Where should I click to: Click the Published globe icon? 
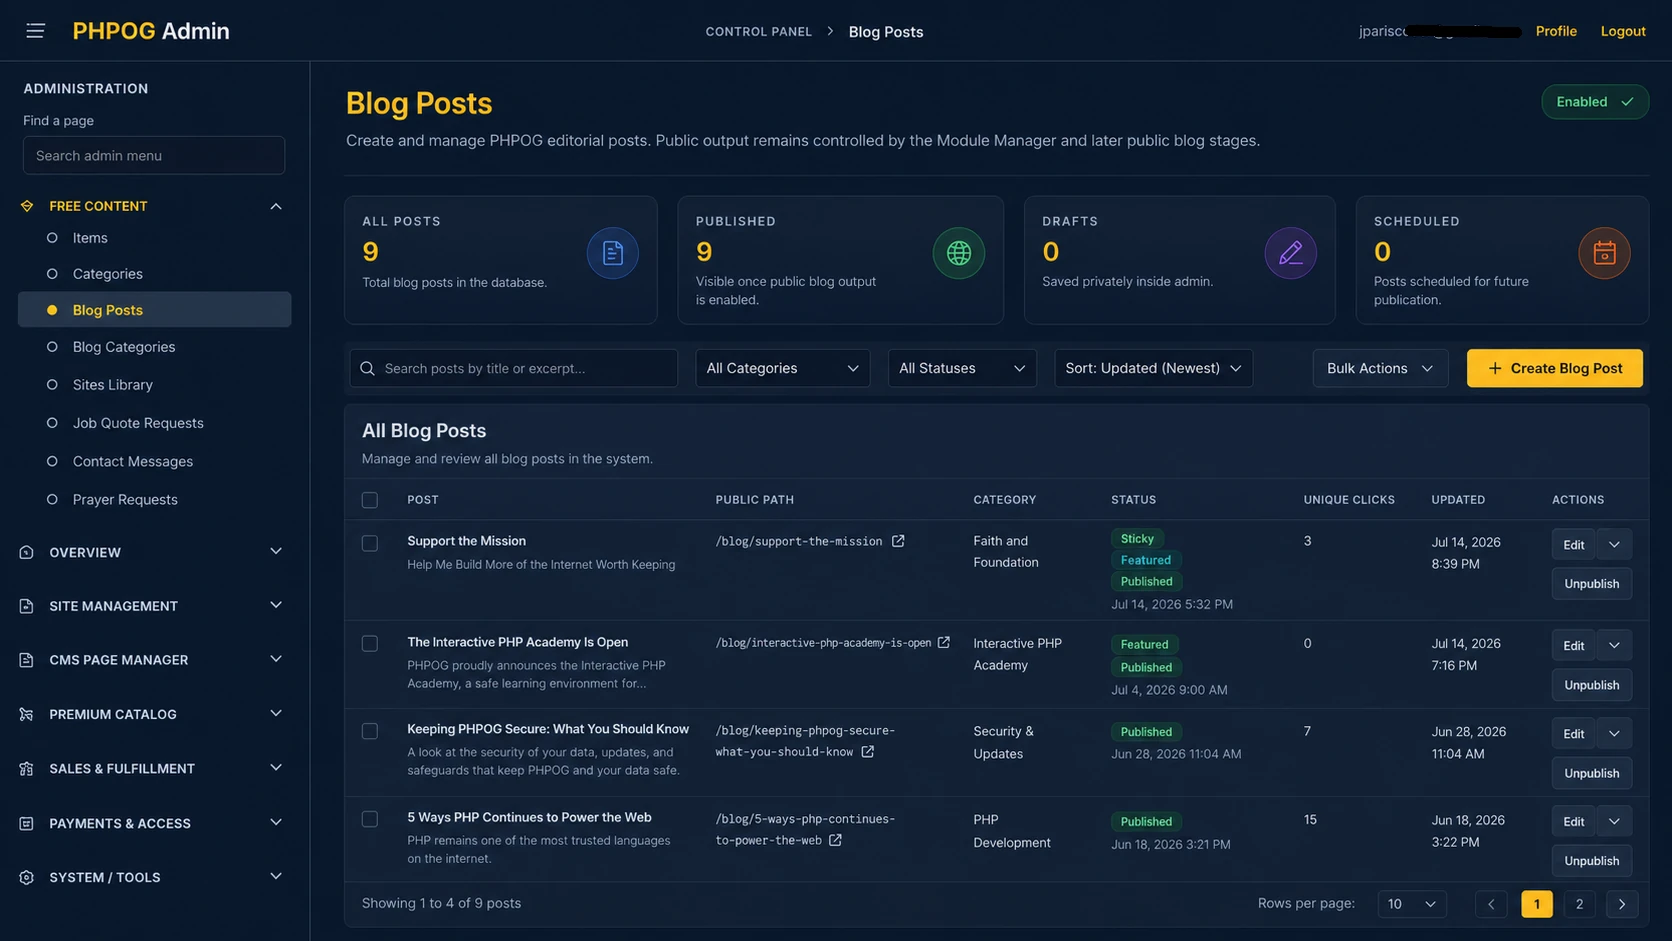coord(959,253)
